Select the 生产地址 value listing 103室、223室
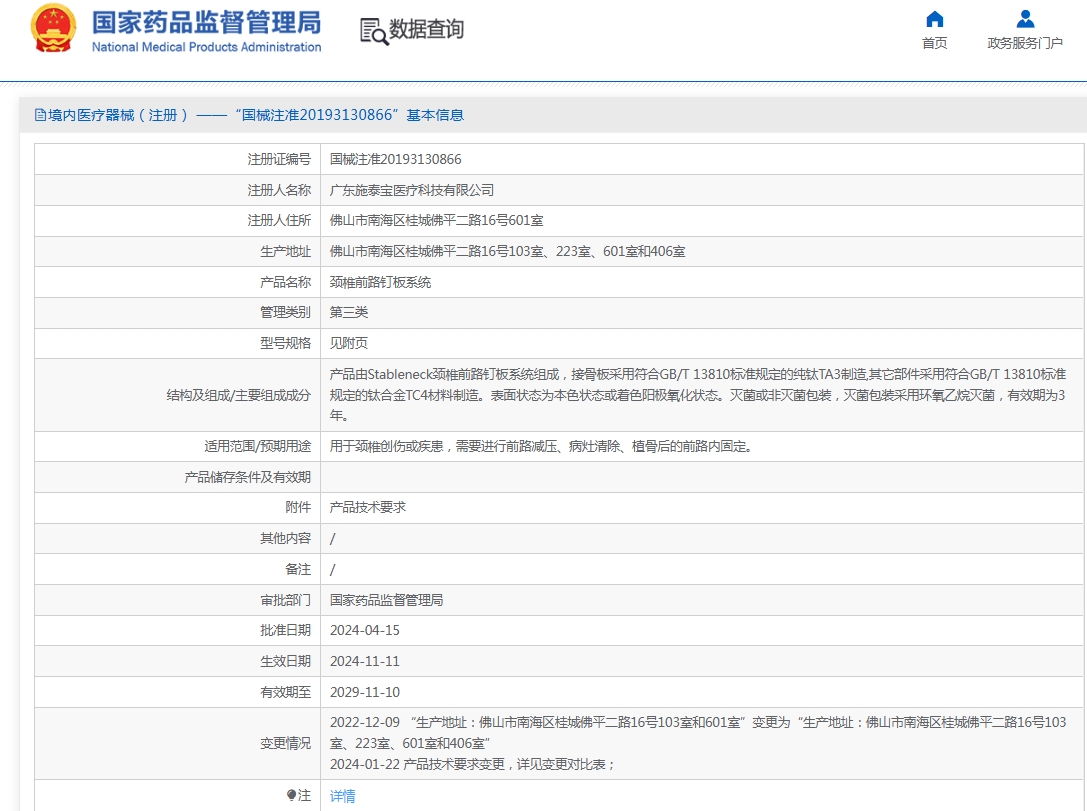This screenshot has height=811, width=1087. click(507, 252)
